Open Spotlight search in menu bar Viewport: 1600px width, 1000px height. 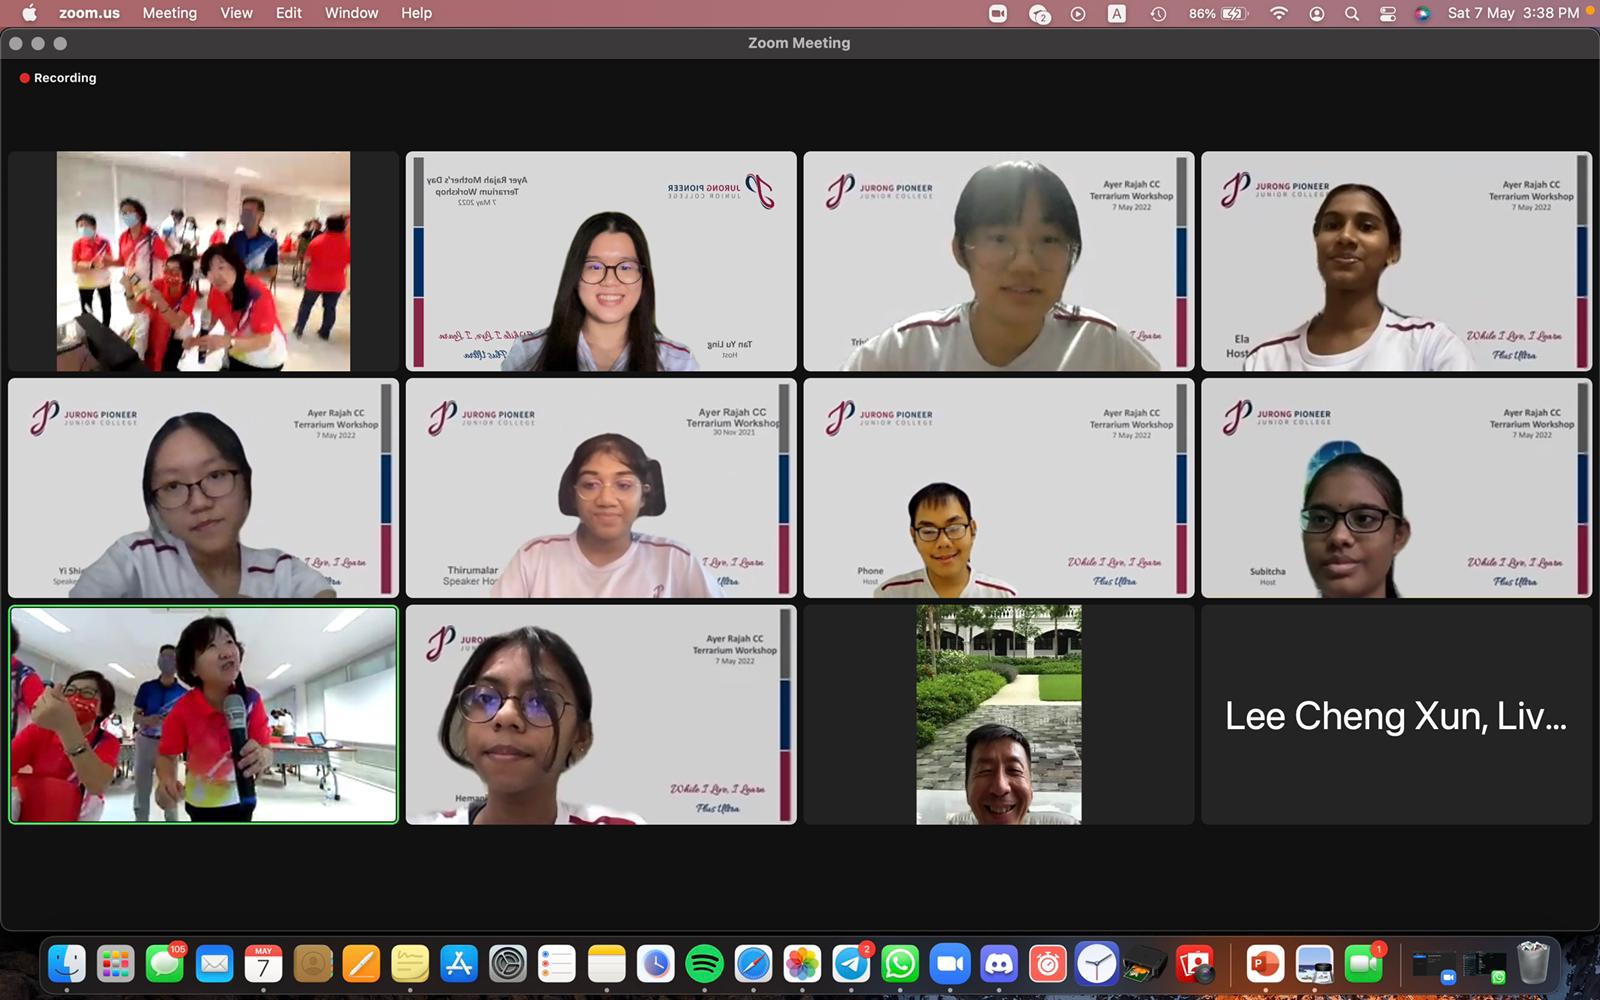tap(1352, 13)
